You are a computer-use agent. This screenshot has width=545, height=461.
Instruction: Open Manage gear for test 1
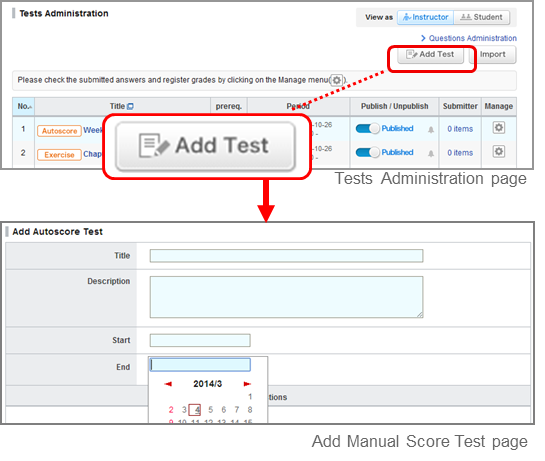point(498,128)
